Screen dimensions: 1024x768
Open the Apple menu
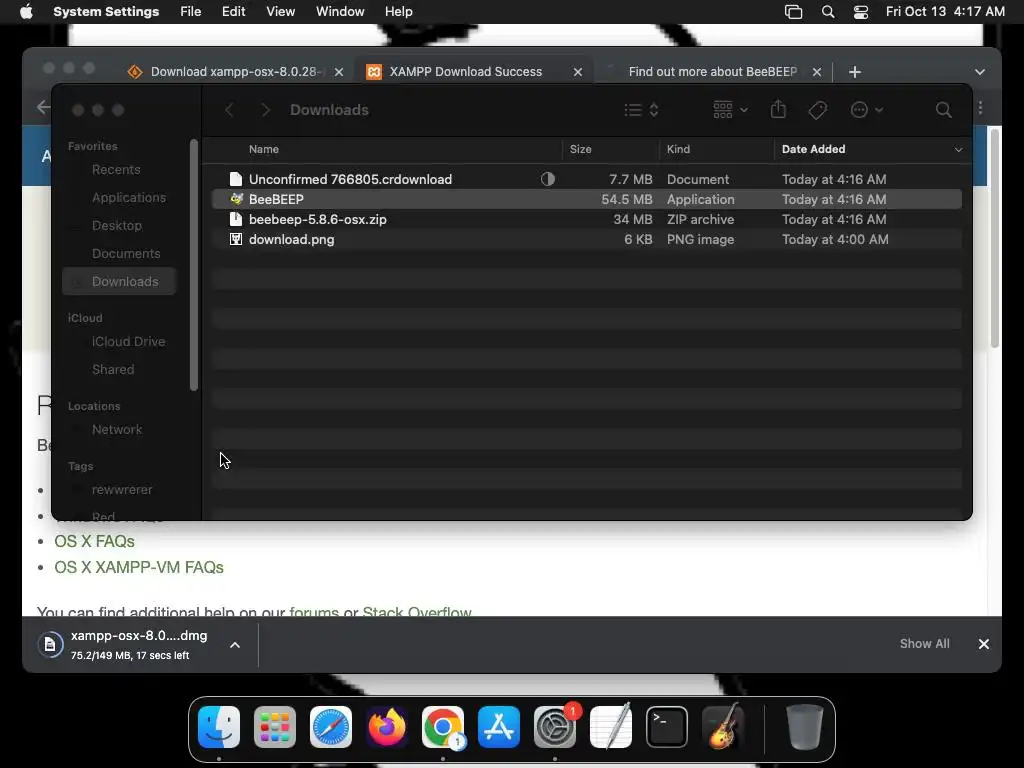tap(26, 12)
